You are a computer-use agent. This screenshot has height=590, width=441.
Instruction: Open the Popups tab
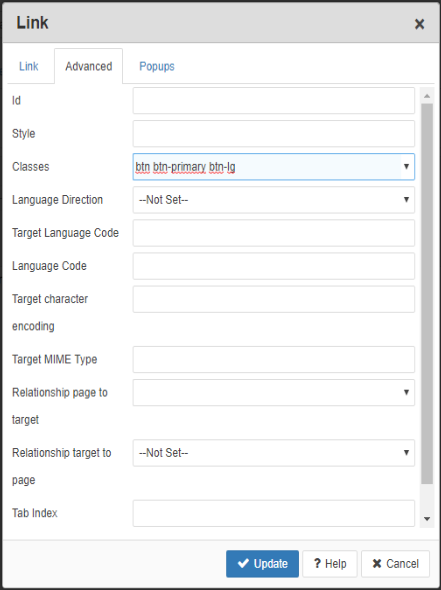(x=157, y=66)
